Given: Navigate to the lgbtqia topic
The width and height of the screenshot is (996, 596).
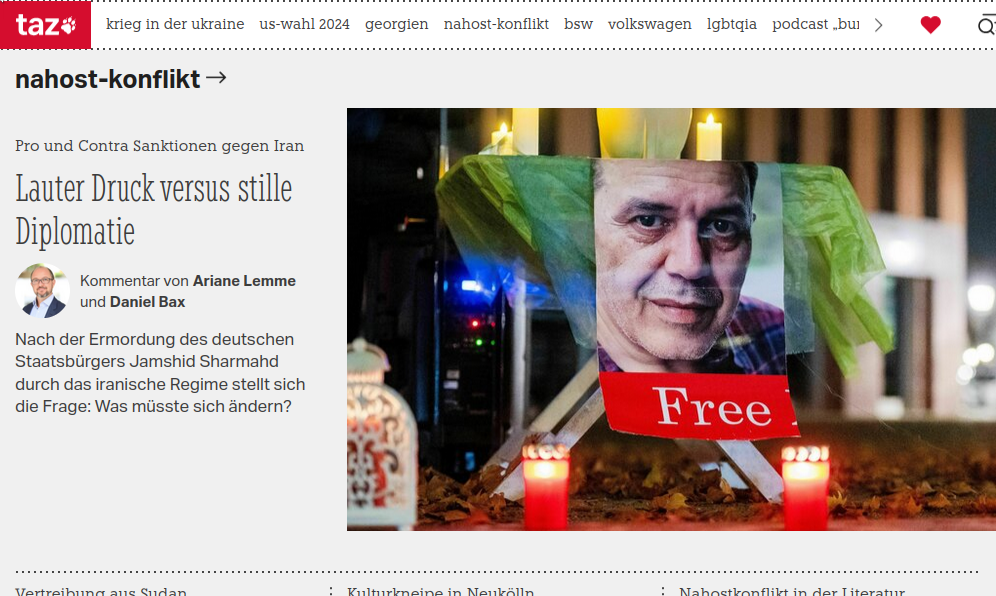Looking at the screenshot, I should pos(732,24).
